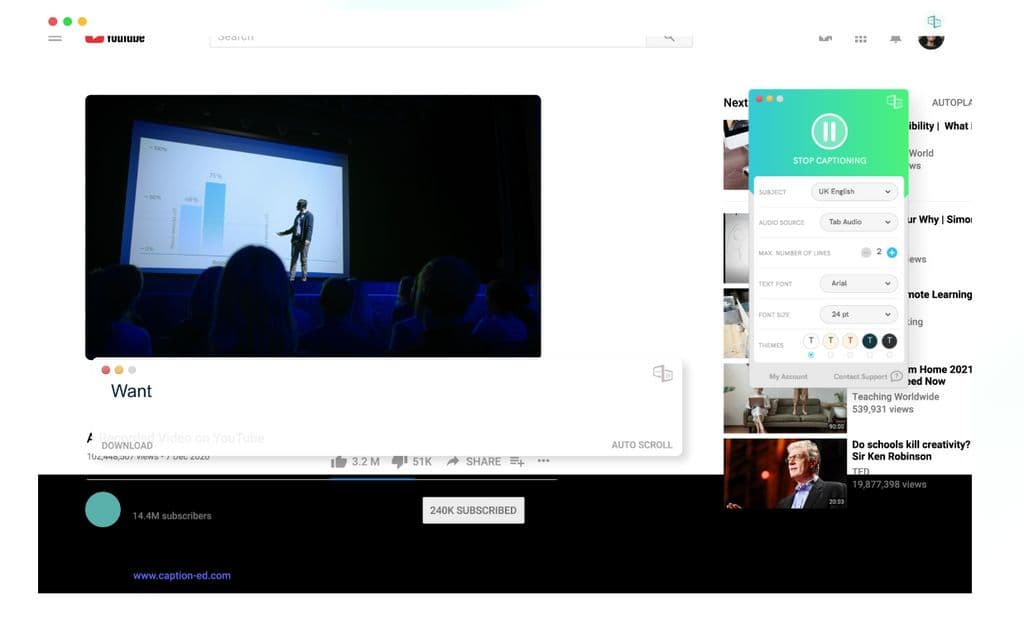Open the create video camera icon
Viewport: 1024px width, 618px height.
[x=825, y=39]
